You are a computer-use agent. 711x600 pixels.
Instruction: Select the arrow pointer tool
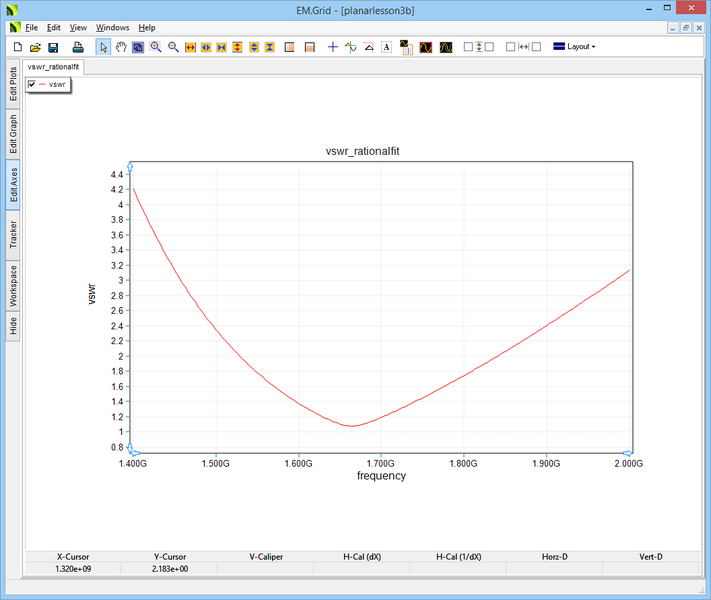[104, 47]
